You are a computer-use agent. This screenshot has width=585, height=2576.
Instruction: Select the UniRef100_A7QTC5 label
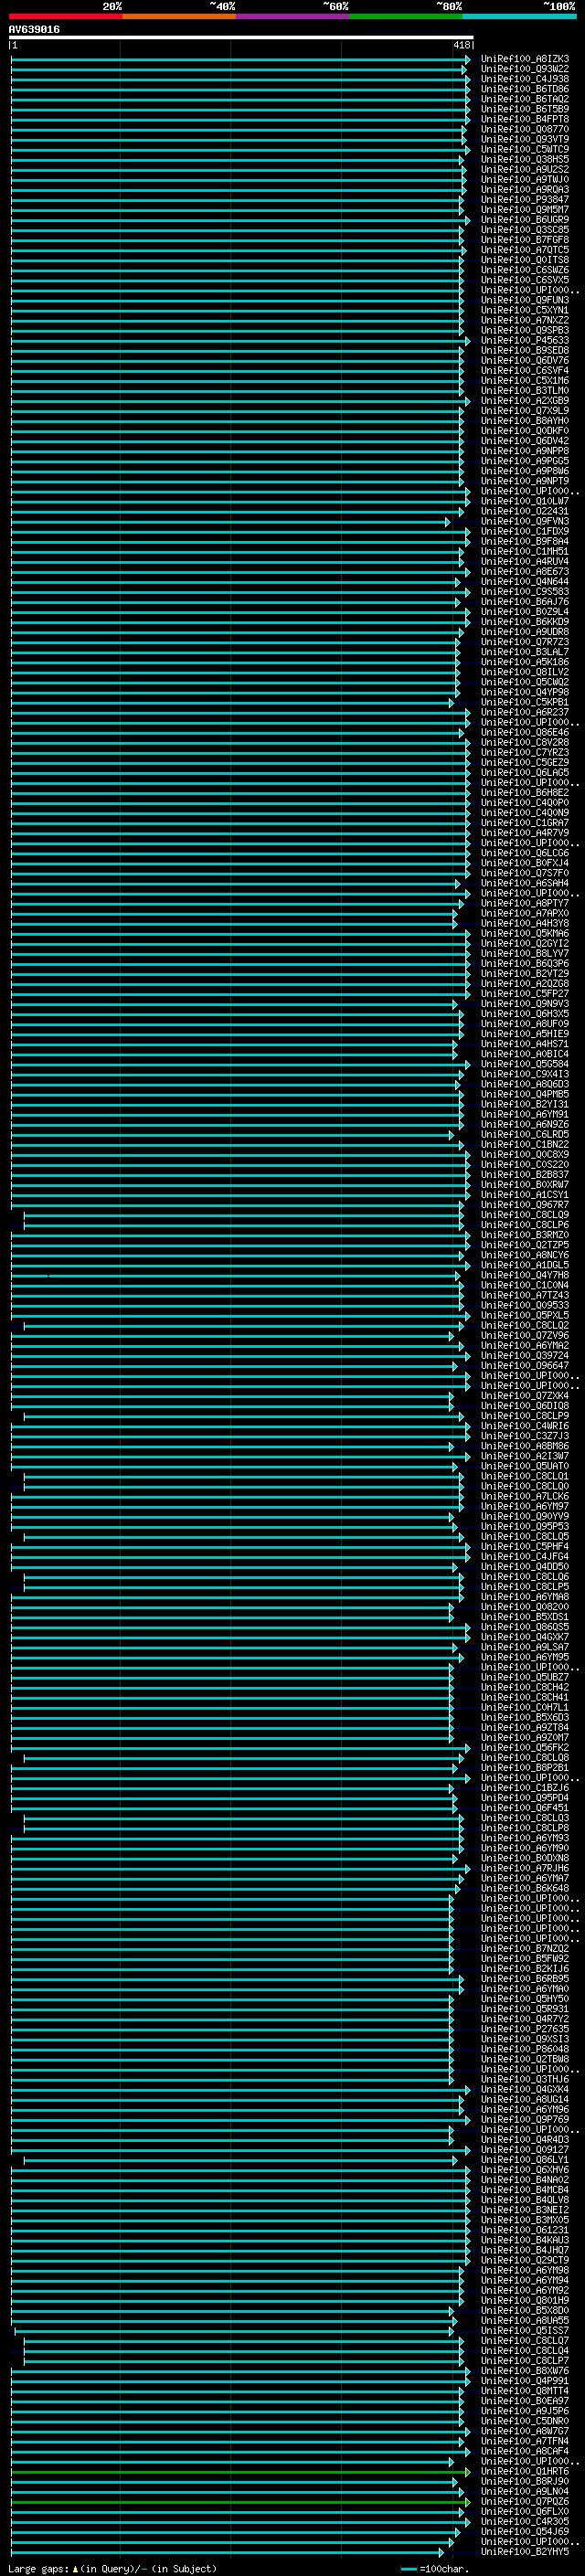click(525, 250)
